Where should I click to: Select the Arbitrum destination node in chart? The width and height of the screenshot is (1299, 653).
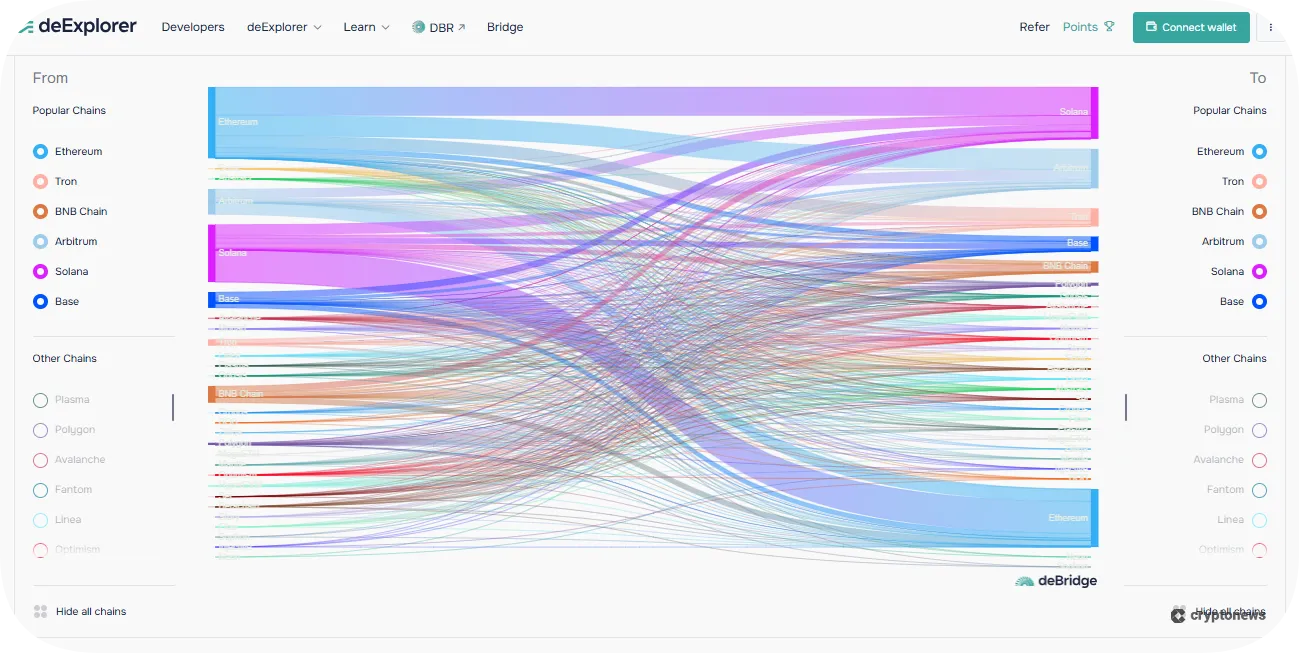click(1095, 168)
